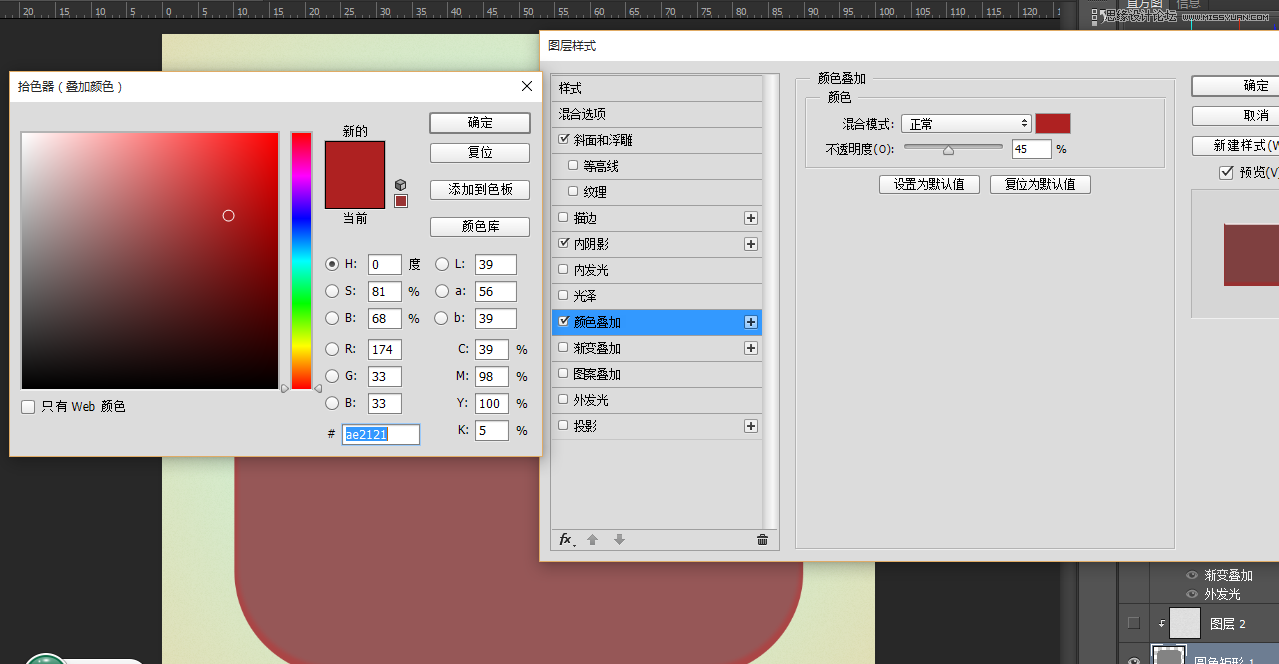The height and width of the screenshot is (664, 1279).
Task: Click the plus icon beside 描边
Action: (751, 218)
